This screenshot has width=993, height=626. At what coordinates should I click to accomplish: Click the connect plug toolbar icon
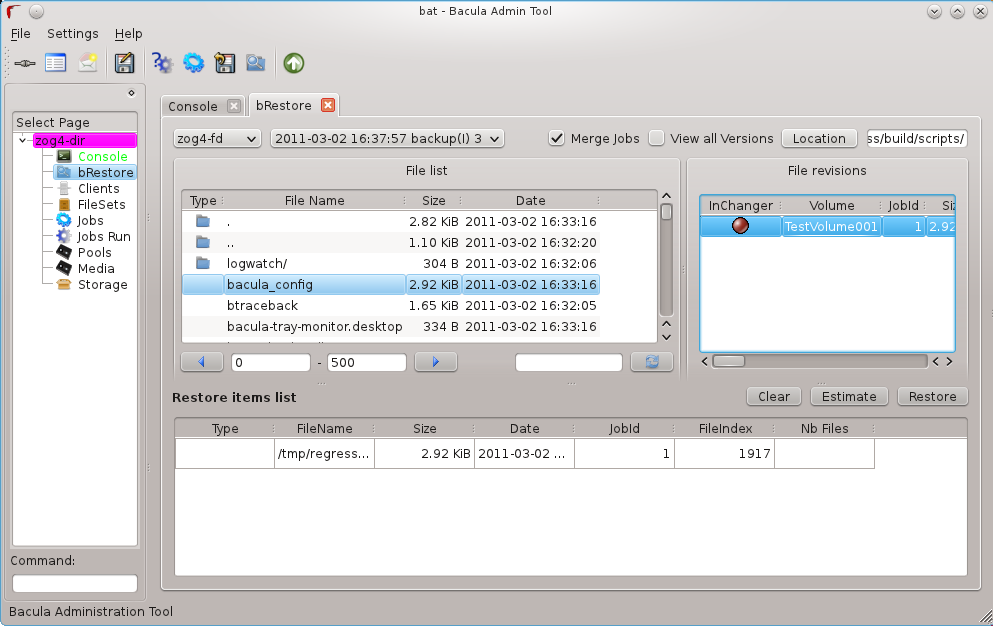coord(25,63)
